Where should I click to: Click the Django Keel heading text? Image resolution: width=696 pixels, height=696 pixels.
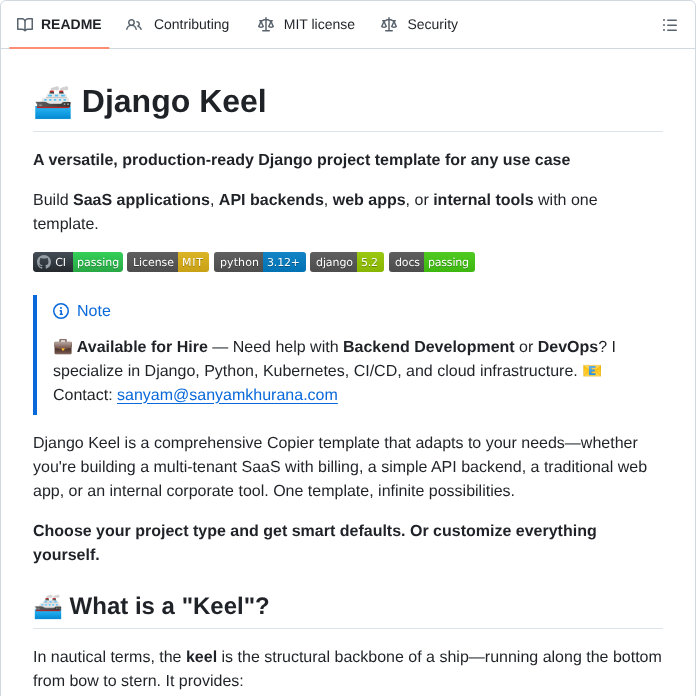(x=174, y=102)
